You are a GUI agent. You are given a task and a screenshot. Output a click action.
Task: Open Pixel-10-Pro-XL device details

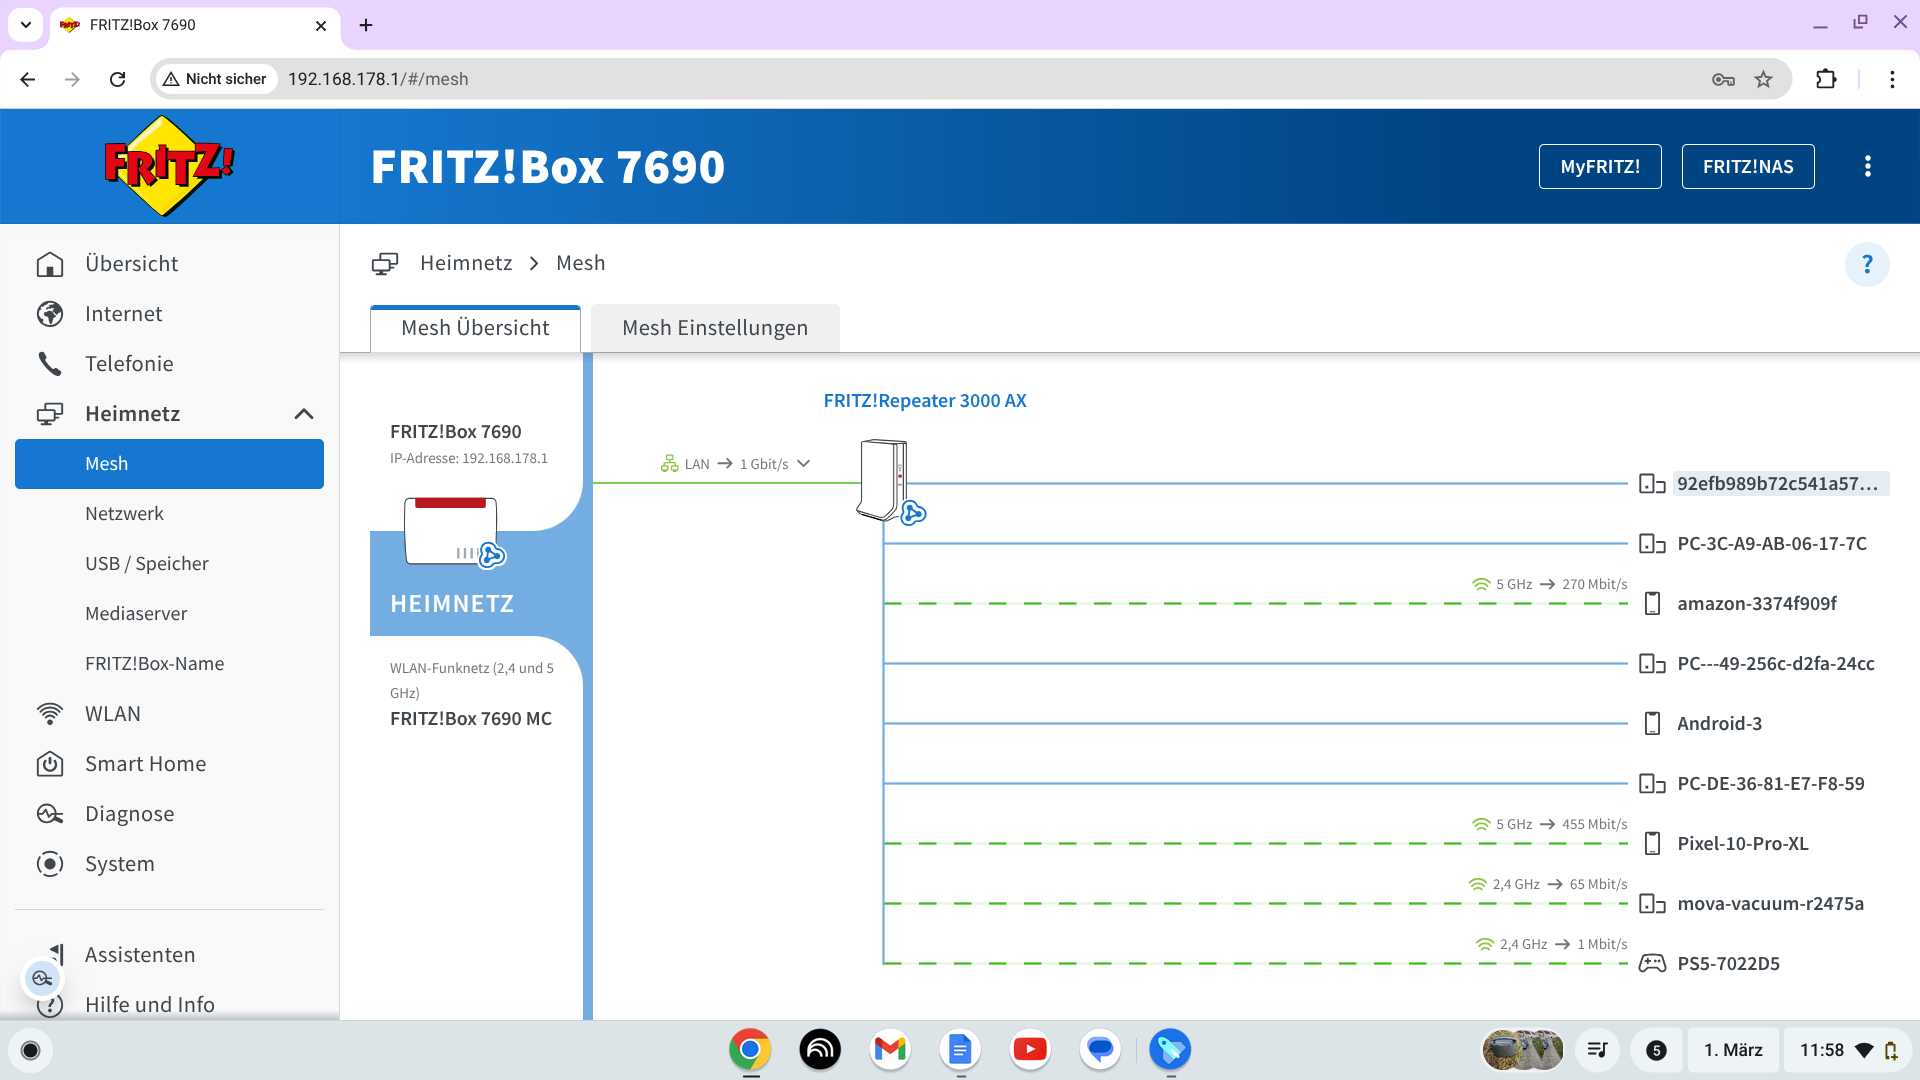(1742, 843)
